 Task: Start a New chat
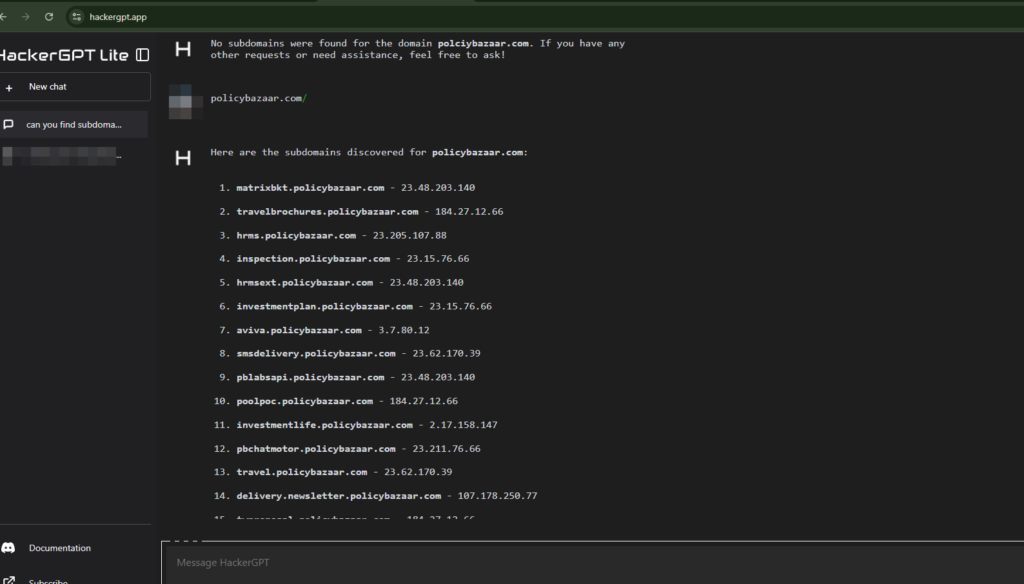[x=75, y=87]
